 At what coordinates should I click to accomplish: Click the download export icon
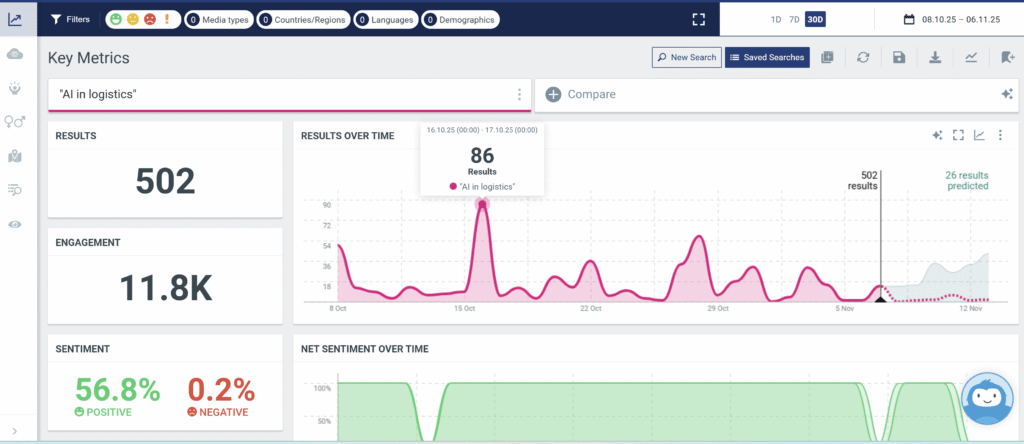[935, 58]
